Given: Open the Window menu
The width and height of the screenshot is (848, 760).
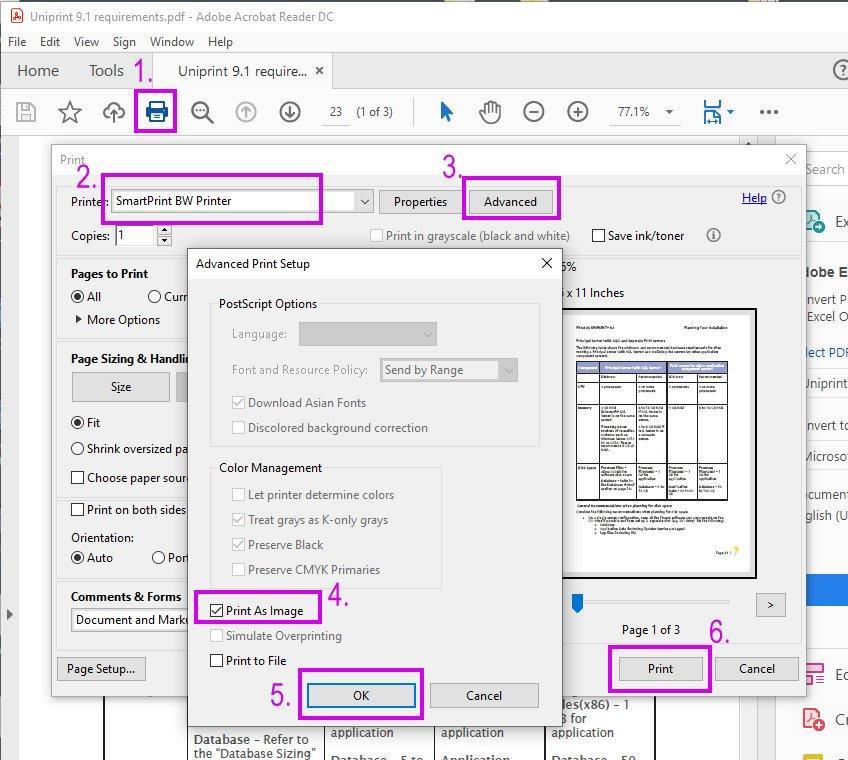Looking at the screenshot, I should 172,41.
